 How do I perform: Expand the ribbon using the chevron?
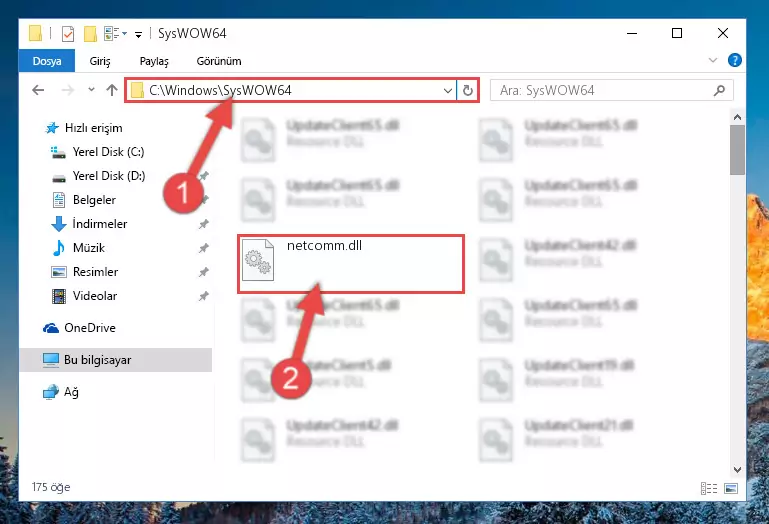(713, 60)
